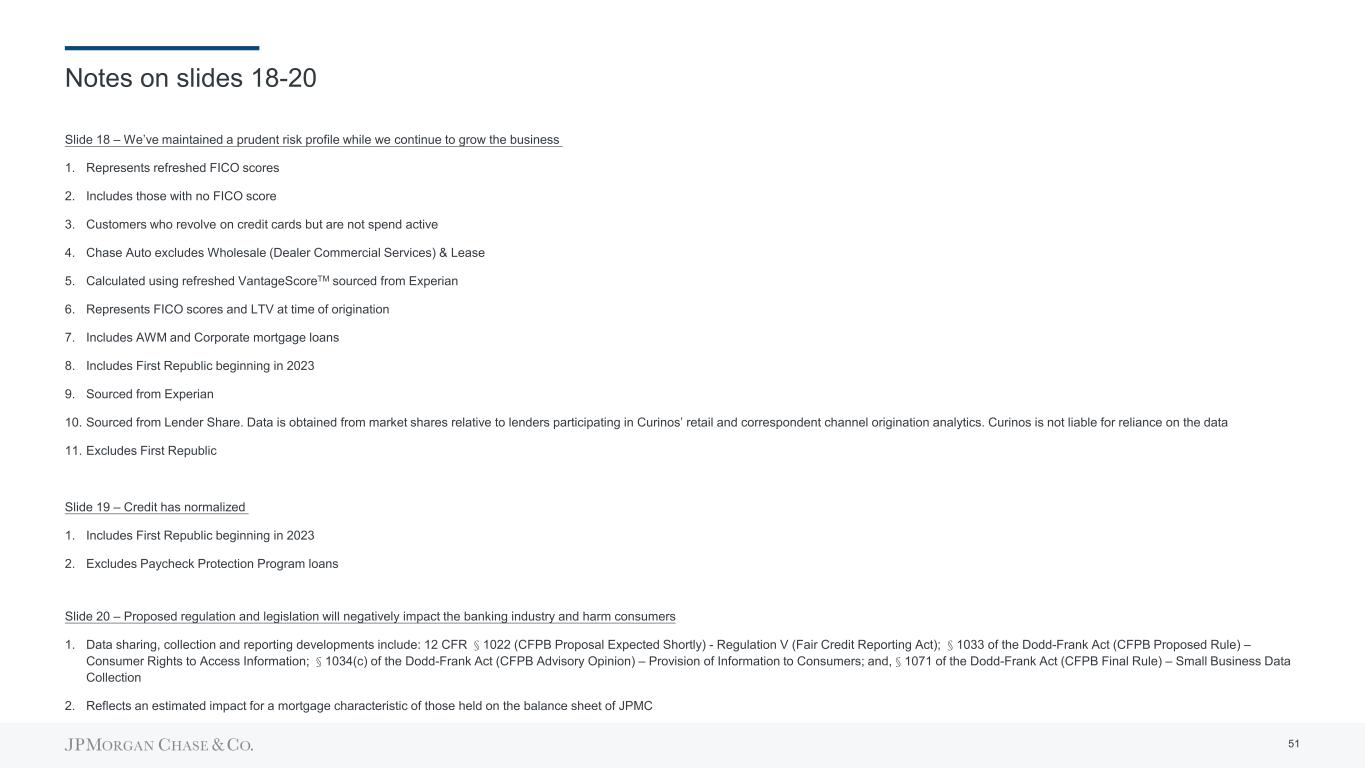Click the "Sourced from Experian" note

149,394
